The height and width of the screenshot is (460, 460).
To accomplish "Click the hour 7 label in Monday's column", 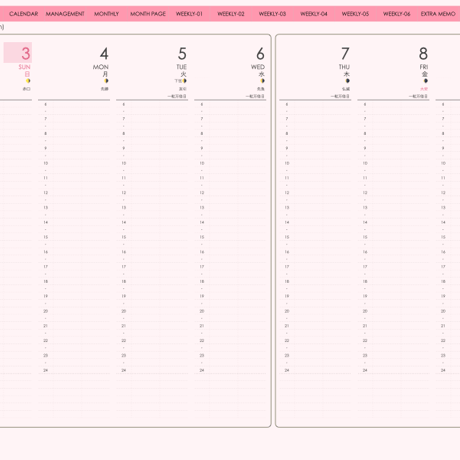I will pyautogui.click(x=46, y=119).
